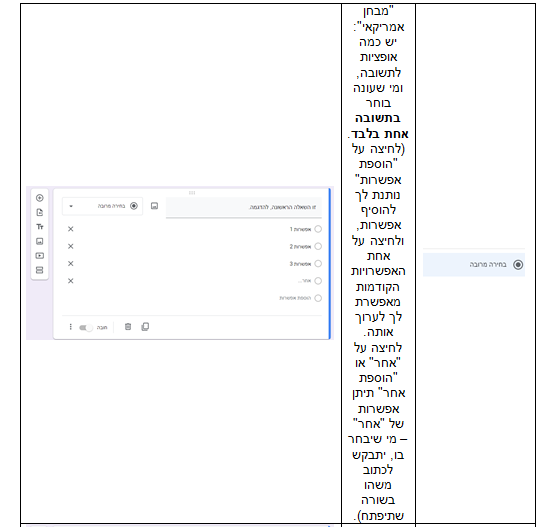
Task: Toggle the required (חובה) switch
Action: click(x=86, y=328)
